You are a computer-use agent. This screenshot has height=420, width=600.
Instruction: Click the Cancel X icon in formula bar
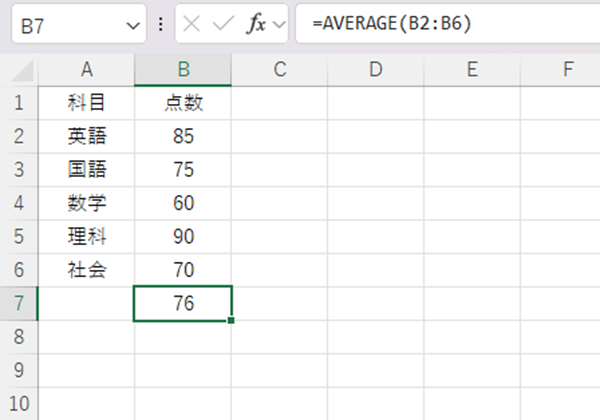tap(192, 25)
